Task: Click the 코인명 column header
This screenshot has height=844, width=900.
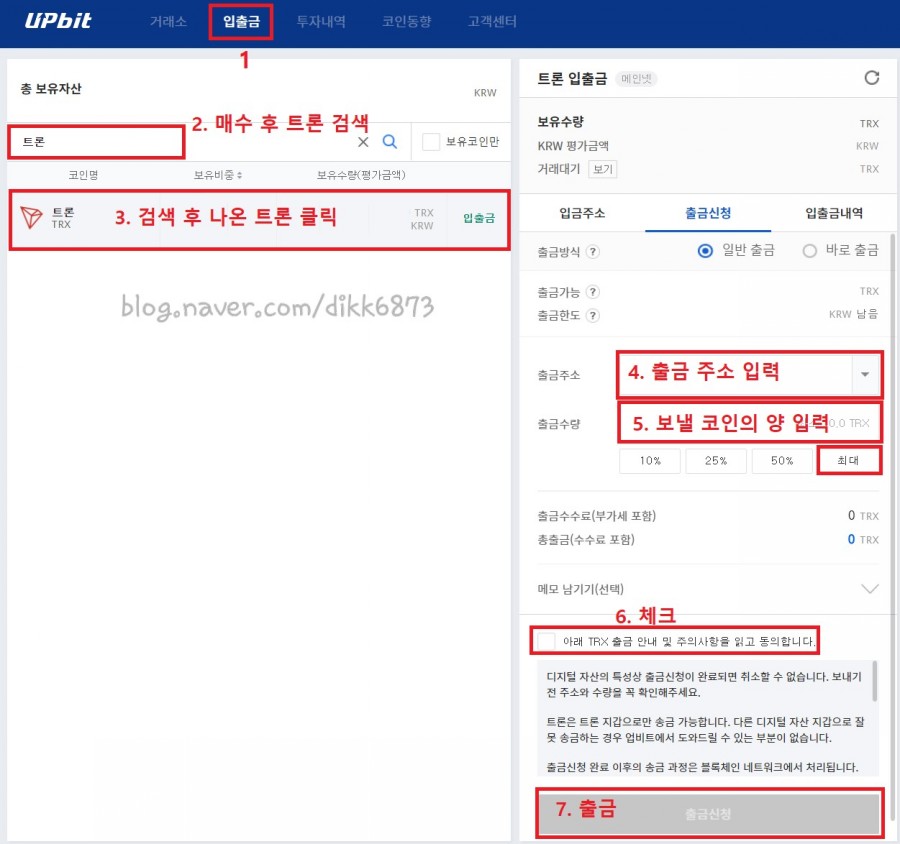Action: (x=83, y=175)
